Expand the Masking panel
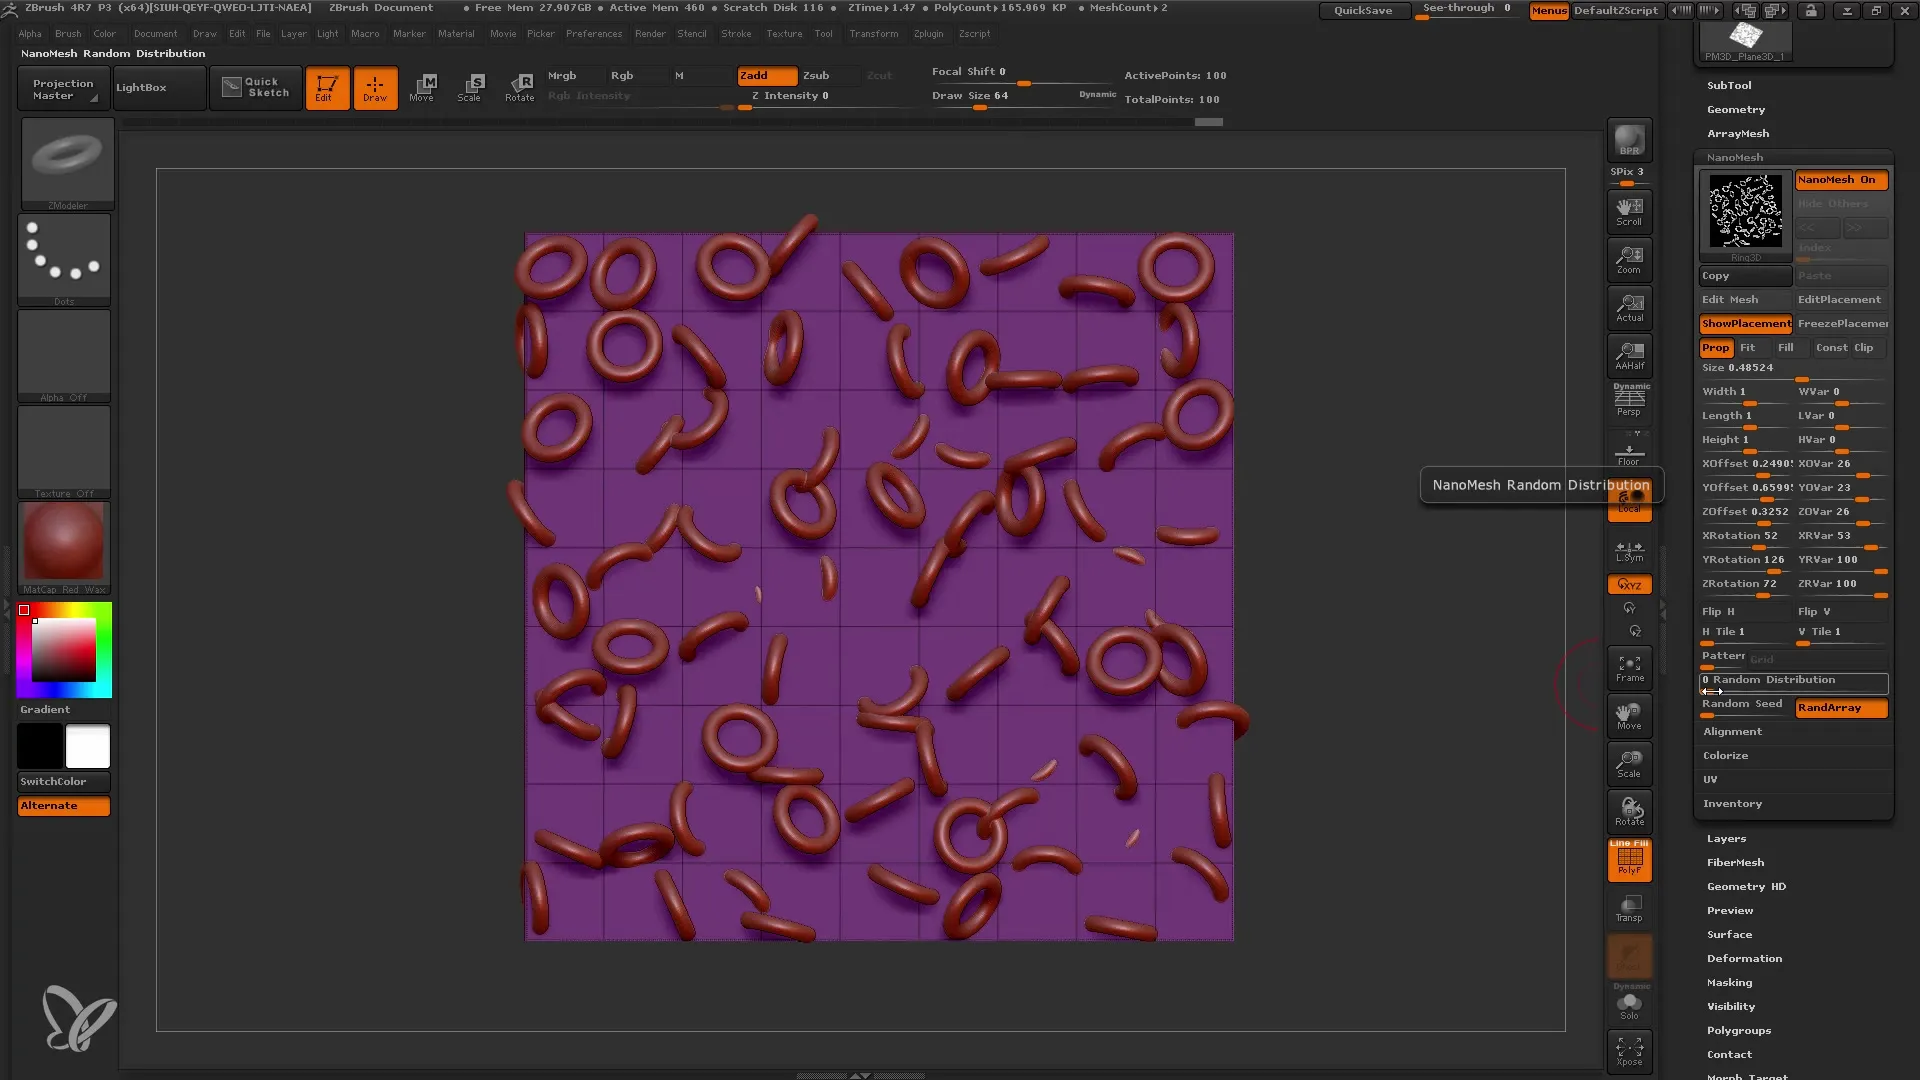 [1729, 981]
